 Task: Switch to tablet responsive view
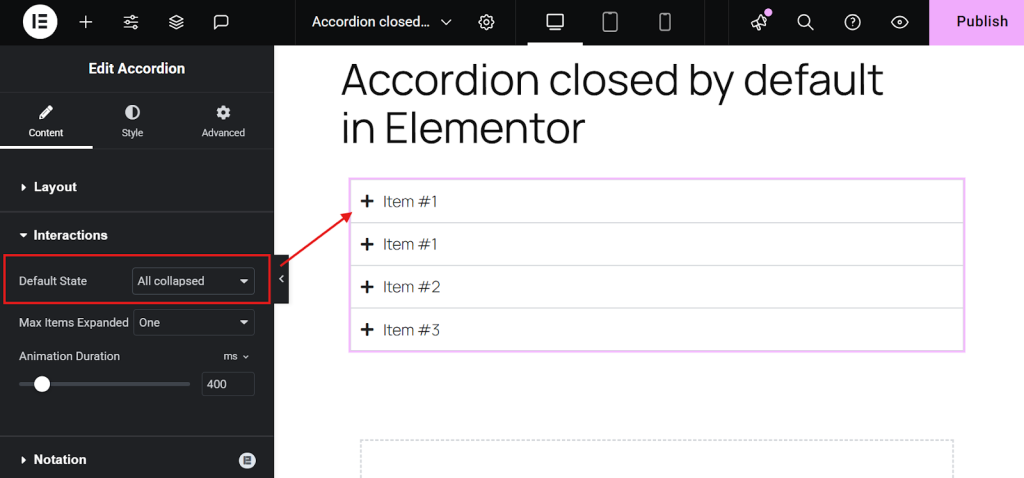pos(610,22)
